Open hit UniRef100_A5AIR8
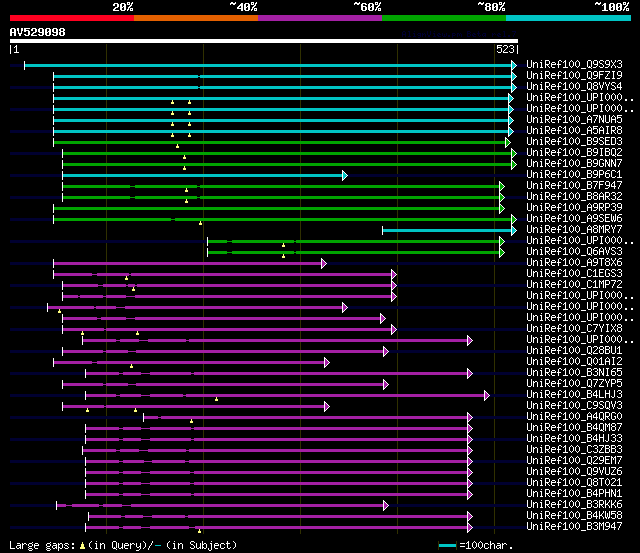 [x=574, y=130]
